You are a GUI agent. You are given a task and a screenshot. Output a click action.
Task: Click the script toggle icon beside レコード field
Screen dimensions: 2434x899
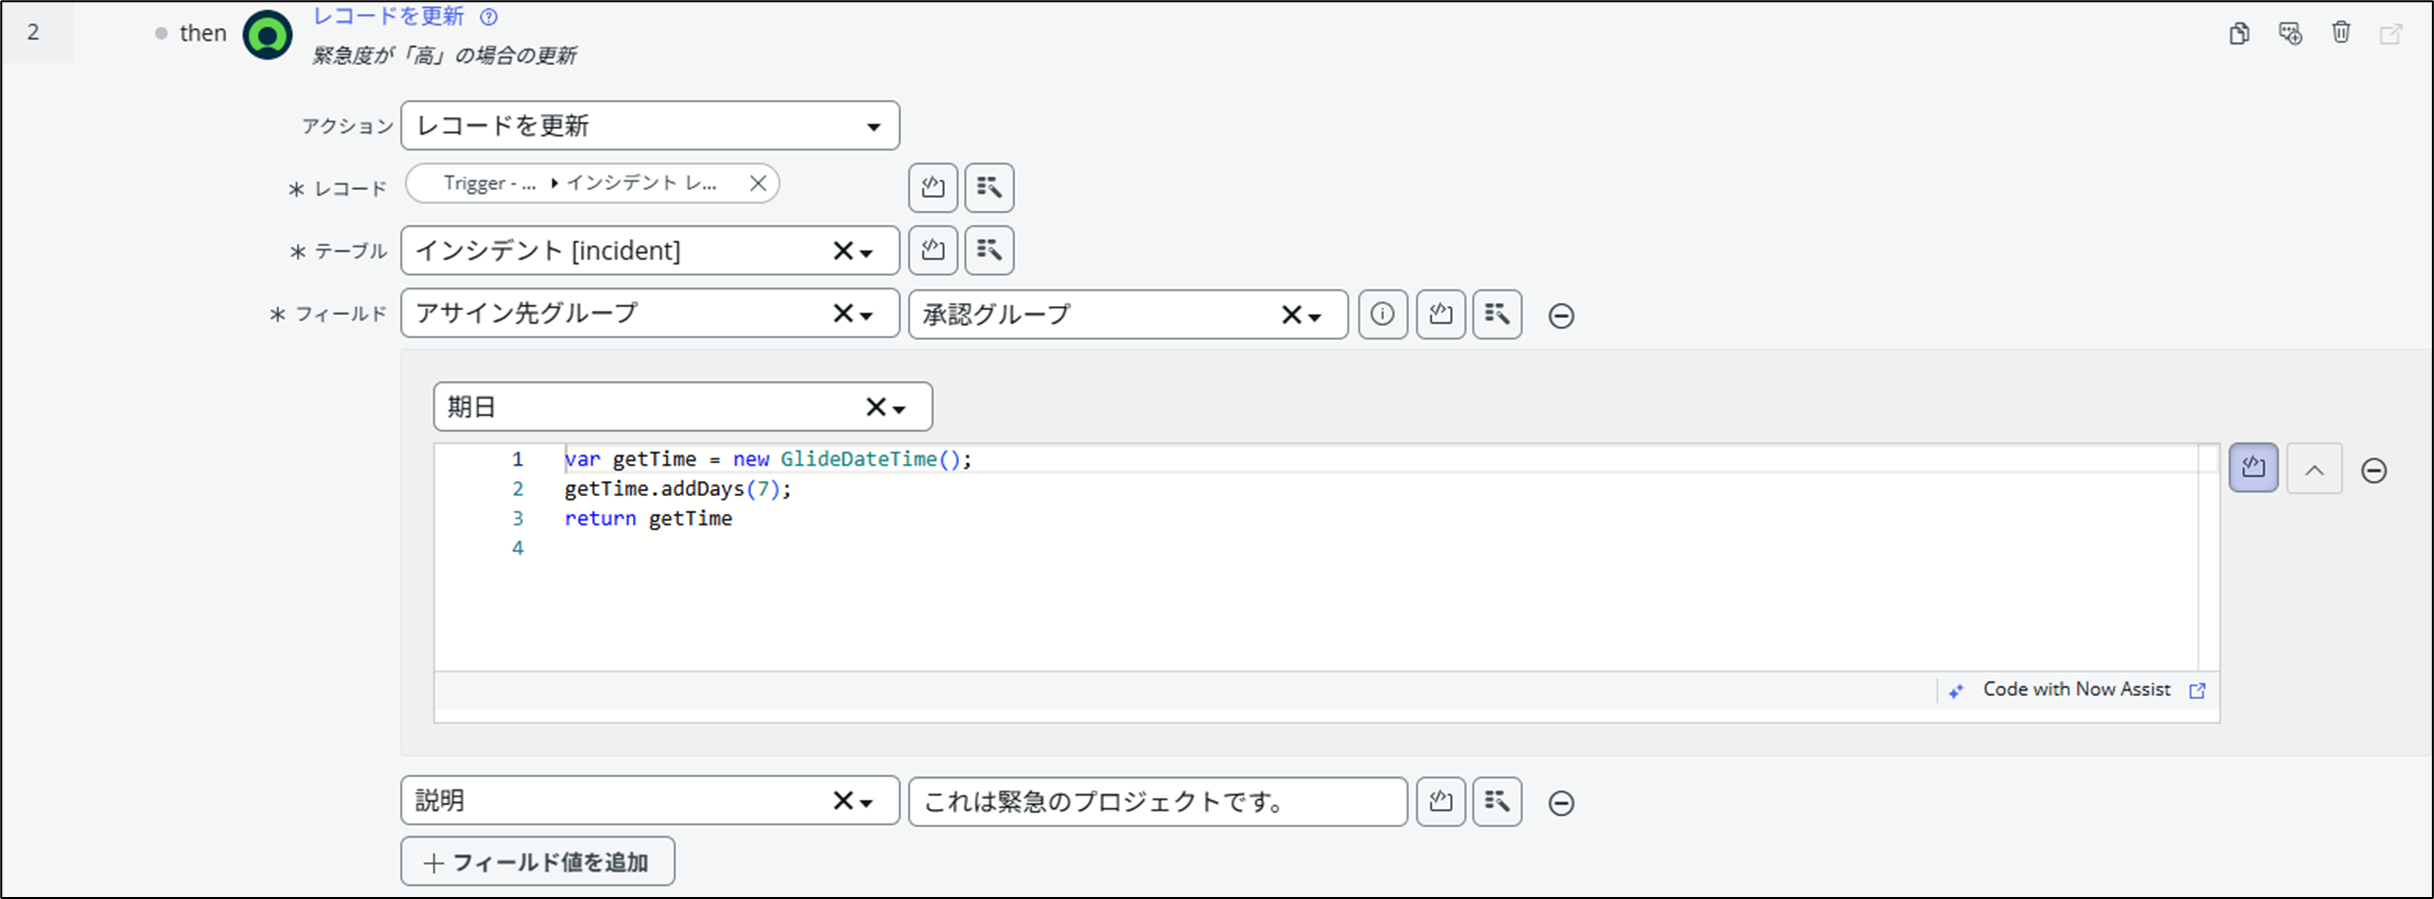pos(932,188)
